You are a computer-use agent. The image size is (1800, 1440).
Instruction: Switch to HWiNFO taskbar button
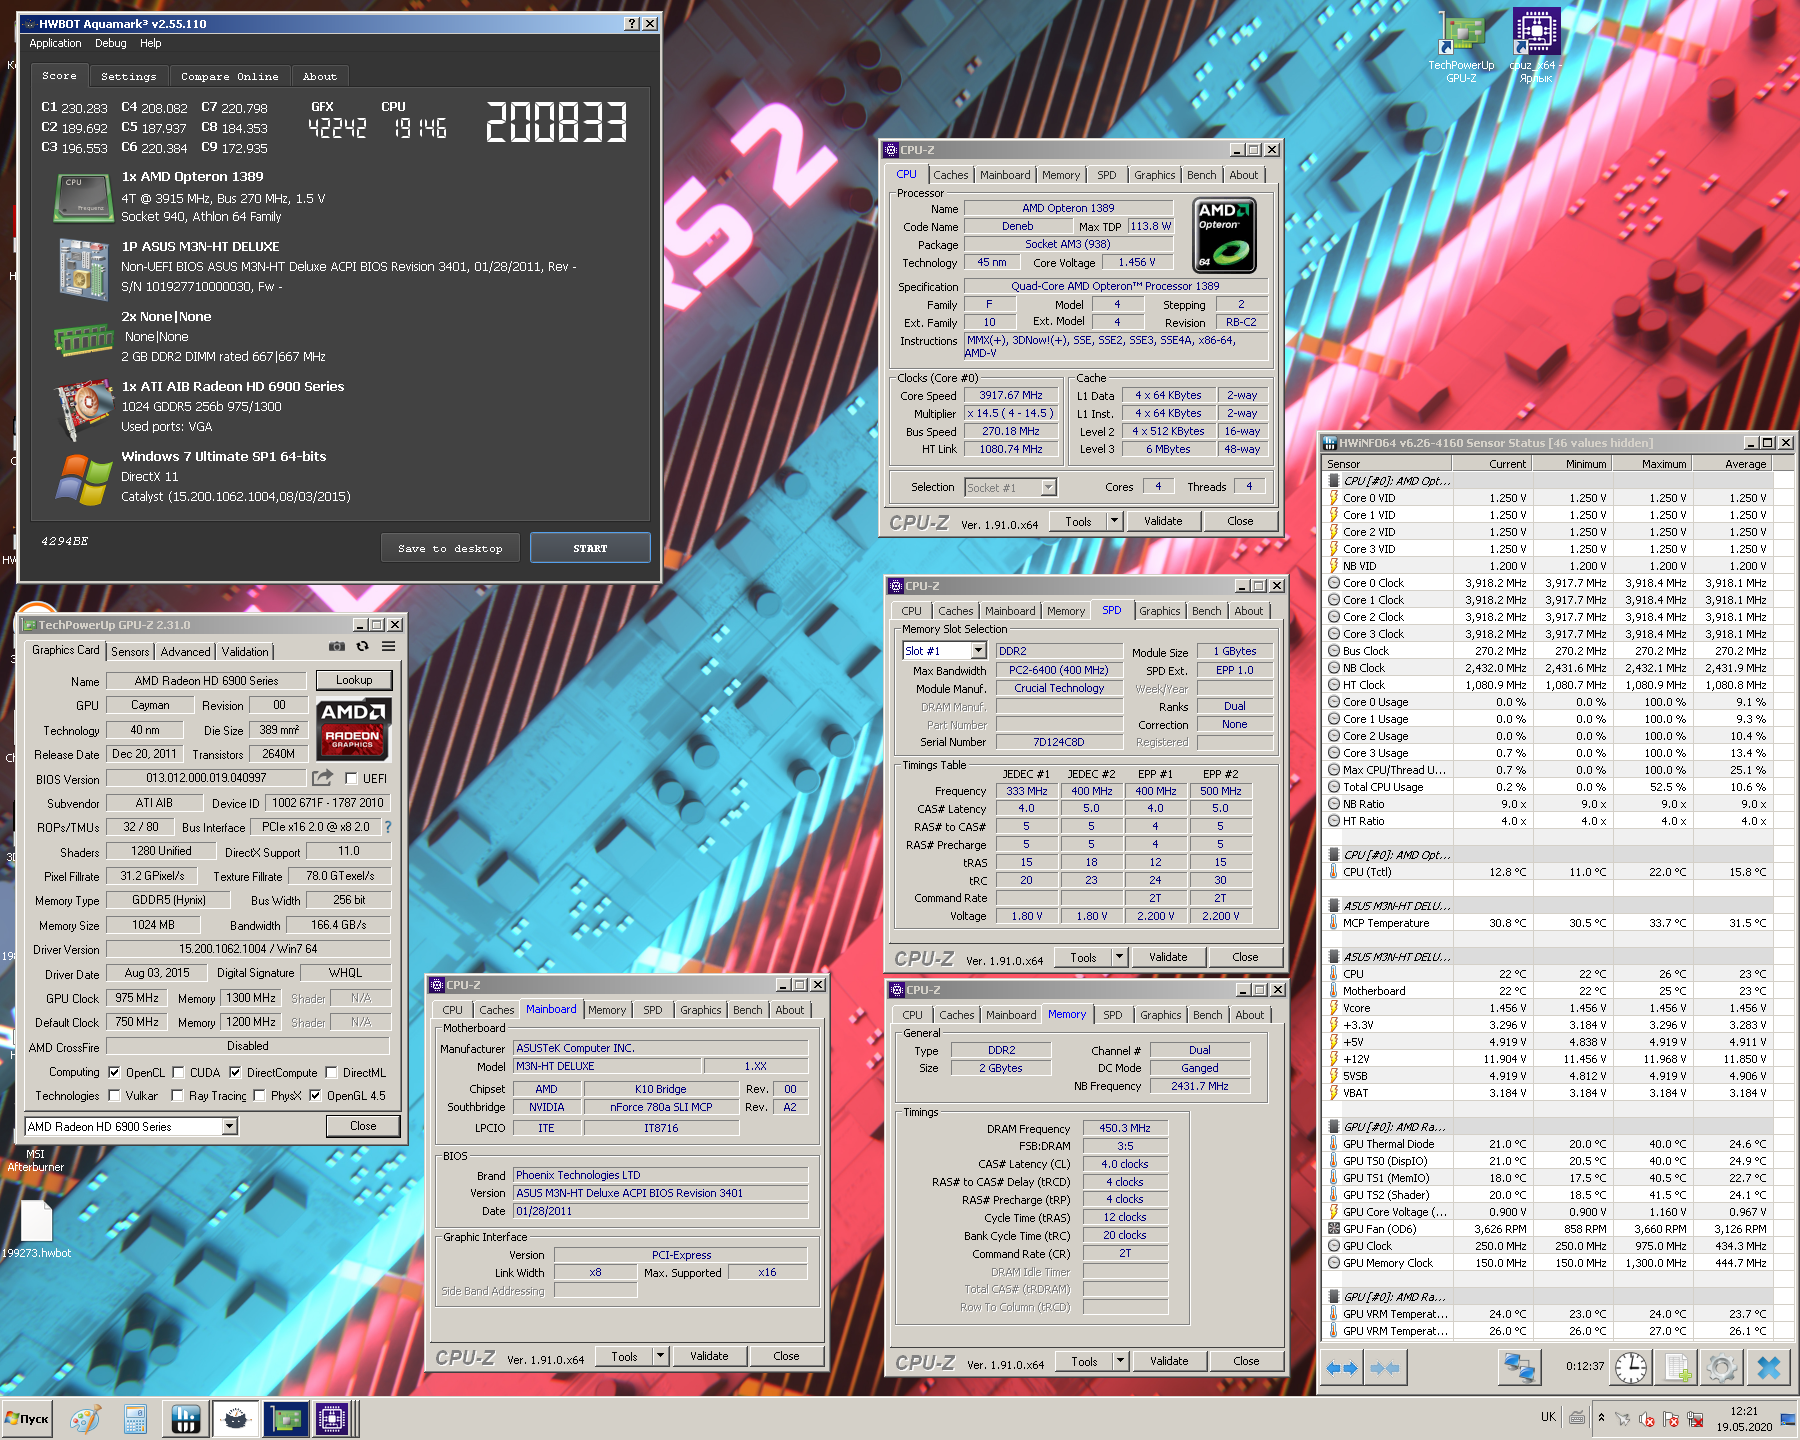185,1419
